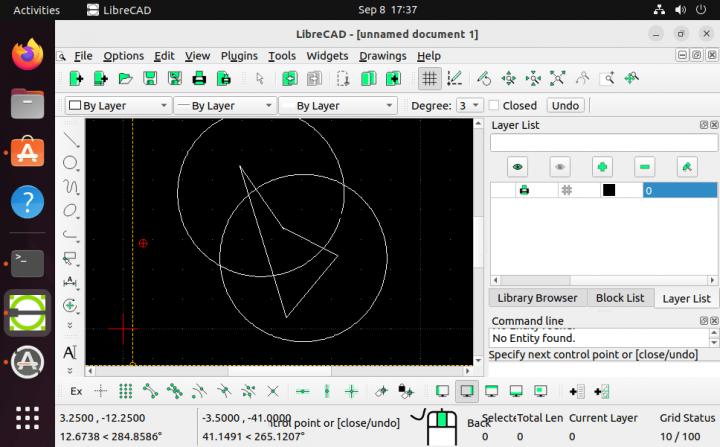Open the first By Layer color dropdown
The height and width of the screenshot is (447, 720).
[118, 105]
